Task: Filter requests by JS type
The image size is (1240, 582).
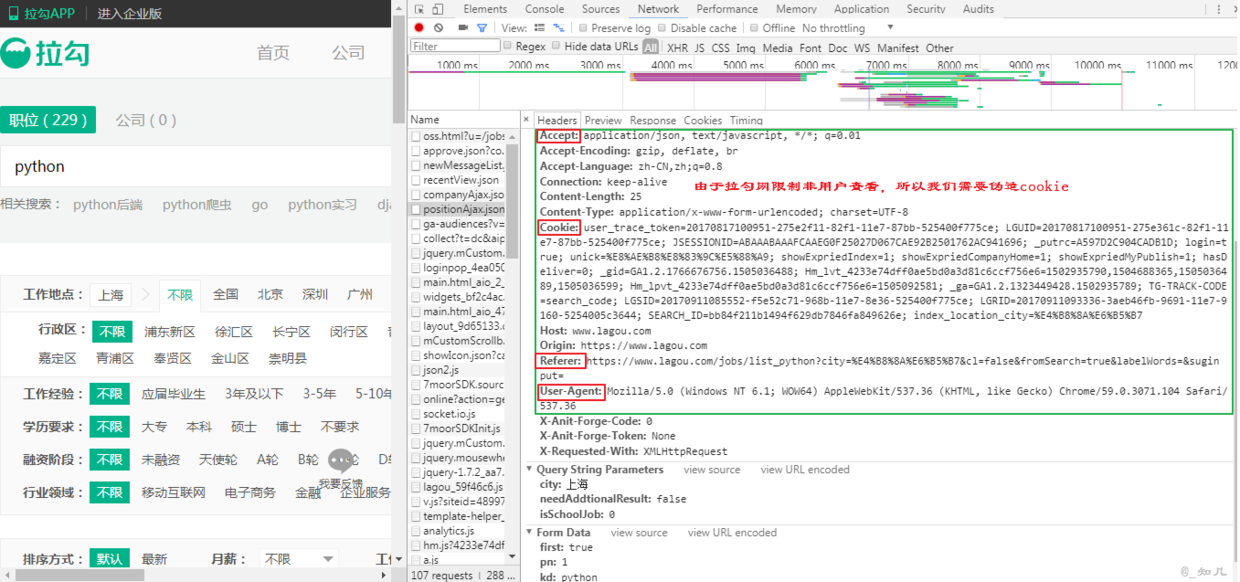Action: 700,47
